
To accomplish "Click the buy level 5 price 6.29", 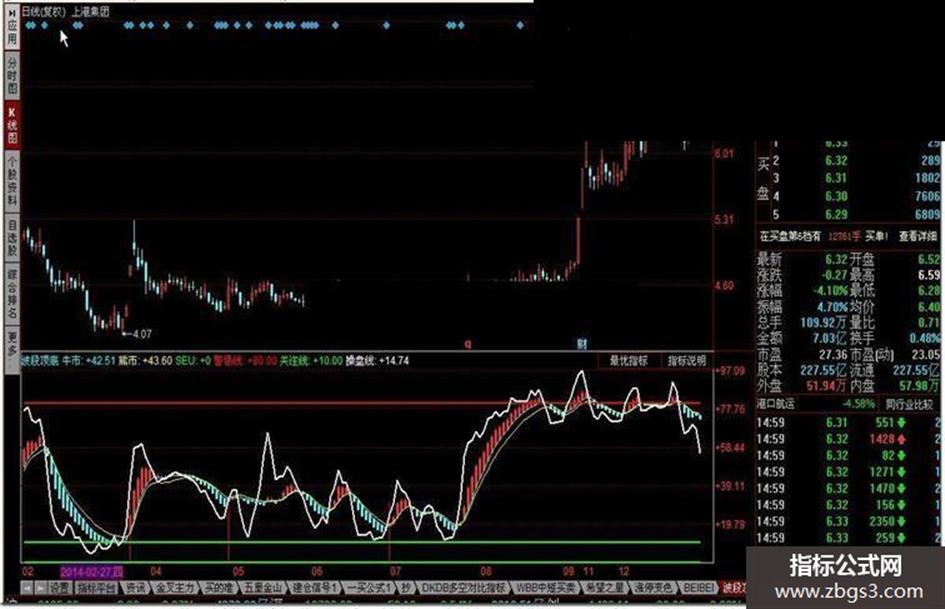I will point(836,214).
